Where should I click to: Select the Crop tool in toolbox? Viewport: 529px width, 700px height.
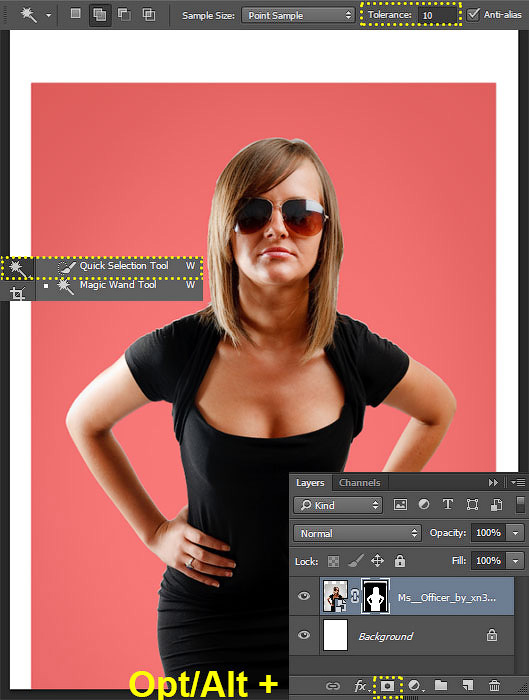point(17,293)
